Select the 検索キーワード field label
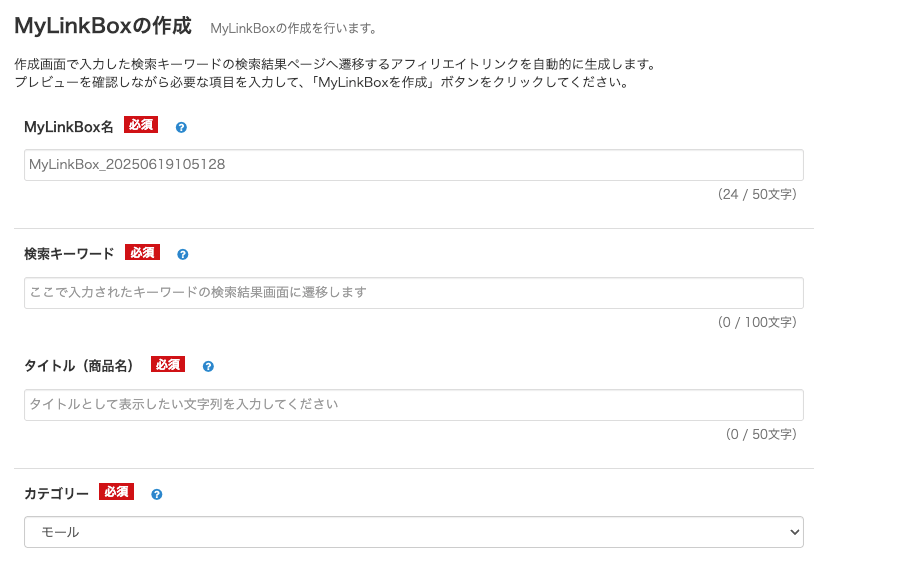900x565 pixels. [69, 254]
